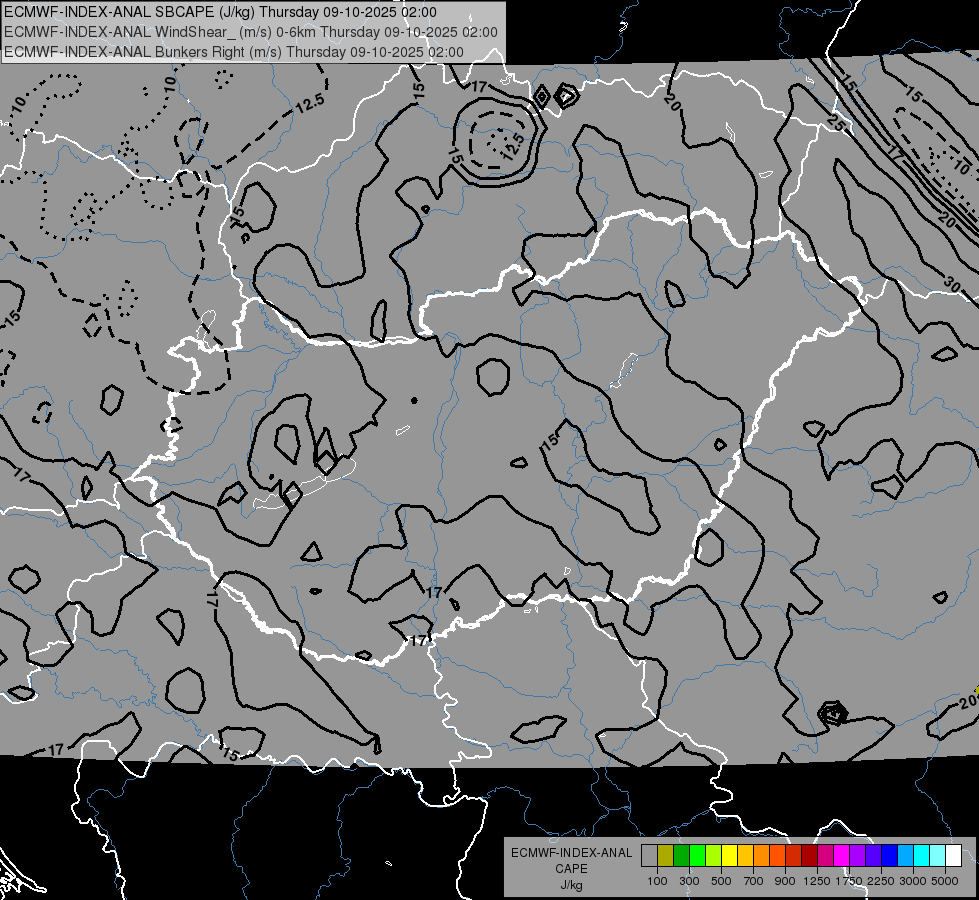Click the white swatch ending the color scale
Image resolution: width=979 pixels, height=900 pixels.
953,856
